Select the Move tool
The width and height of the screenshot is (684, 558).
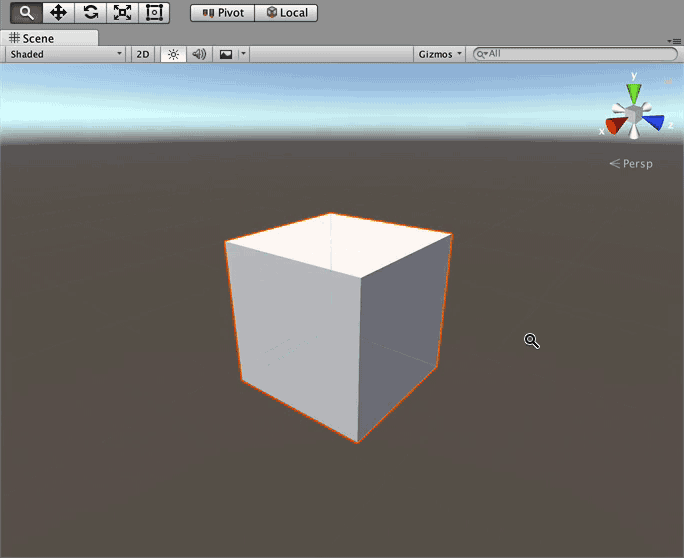point(58,13)
